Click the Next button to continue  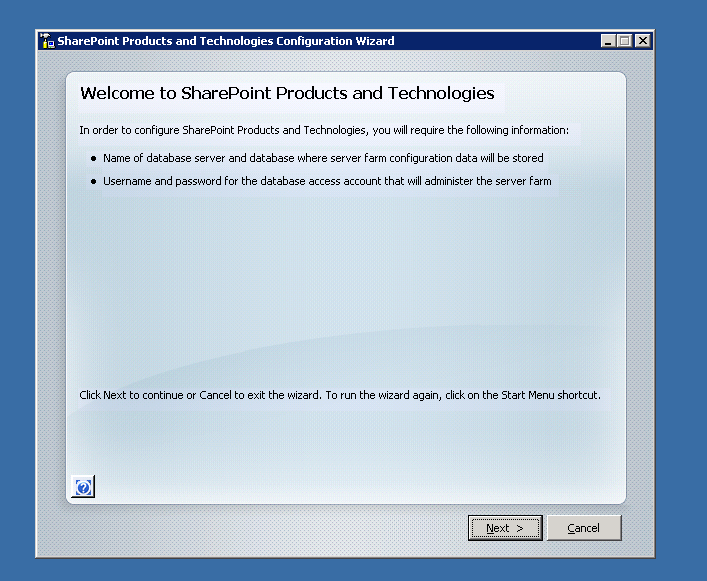click(505, 528)
